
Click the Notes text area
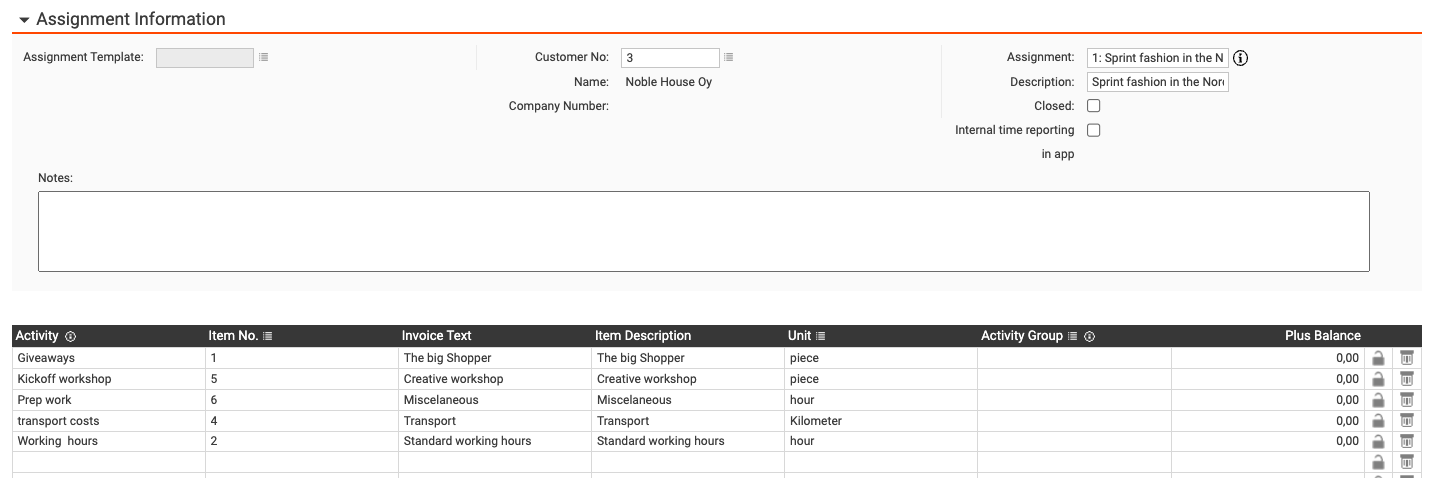coord(703,231)
